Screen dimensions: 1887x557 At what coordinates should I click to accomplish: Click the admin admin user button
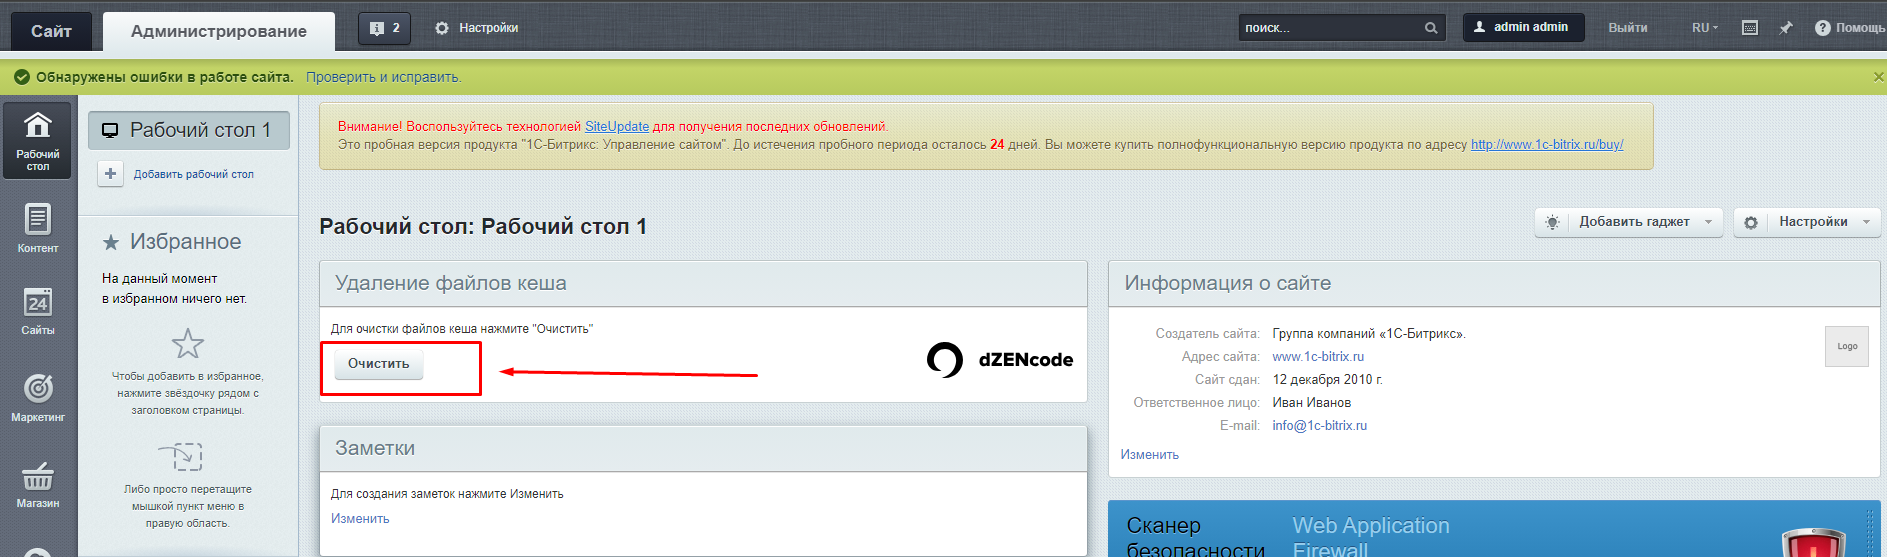tap(1523, 27)
